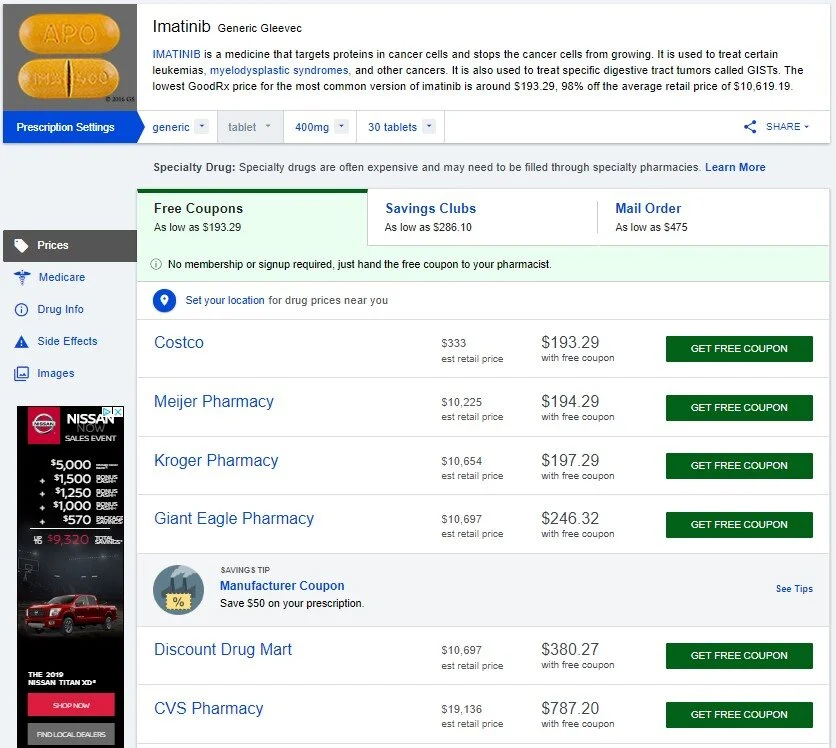836x748 pixels.
Task: Click the $333 Costco est retail price
Action: pyautogui.click(x=453, y=343)
